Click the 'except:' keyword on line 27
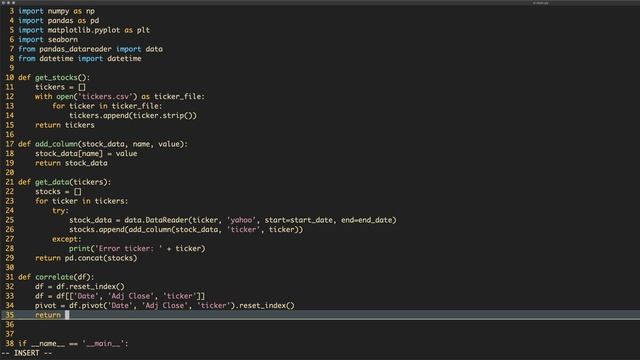The image size is (640, 360). (67, 239)
